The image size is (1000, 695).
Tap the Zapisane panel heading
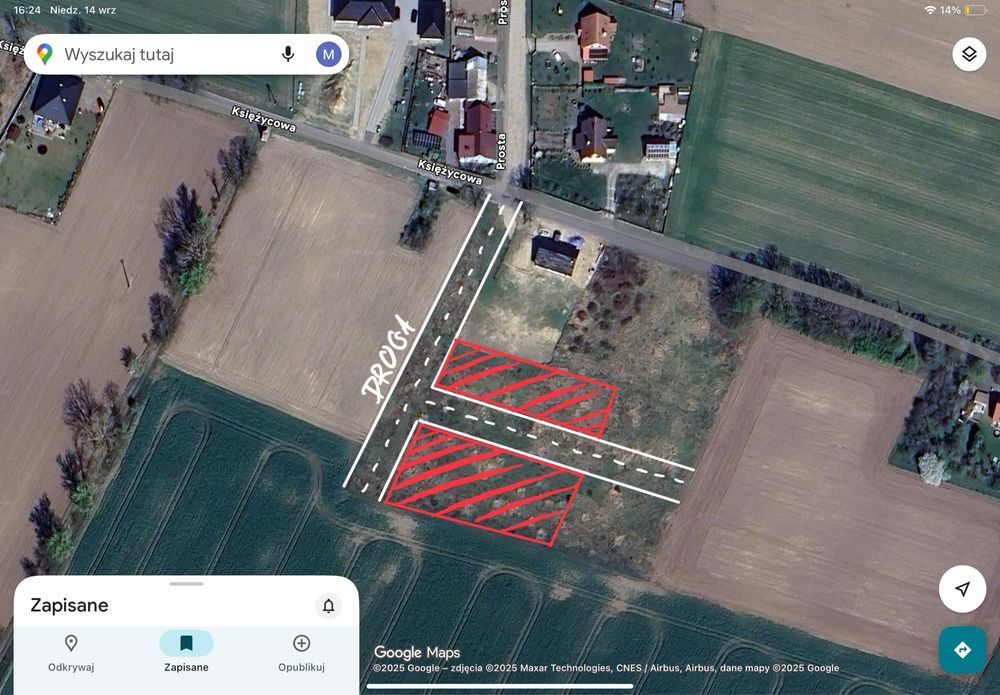click(x=70, y=605)
